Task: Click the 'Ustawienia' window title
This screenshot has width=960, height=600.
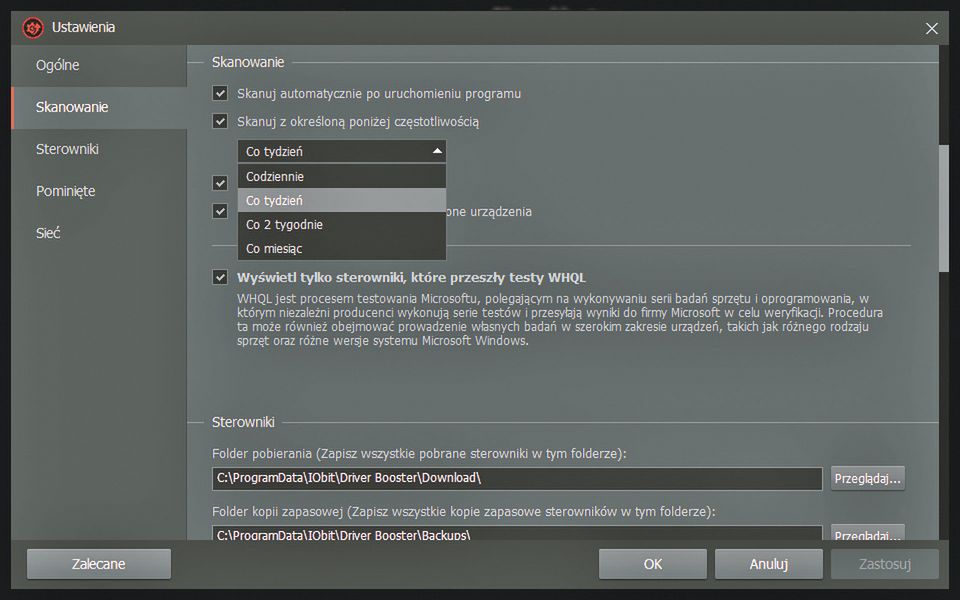Action: pyautogui.click(x=83, y=27)
